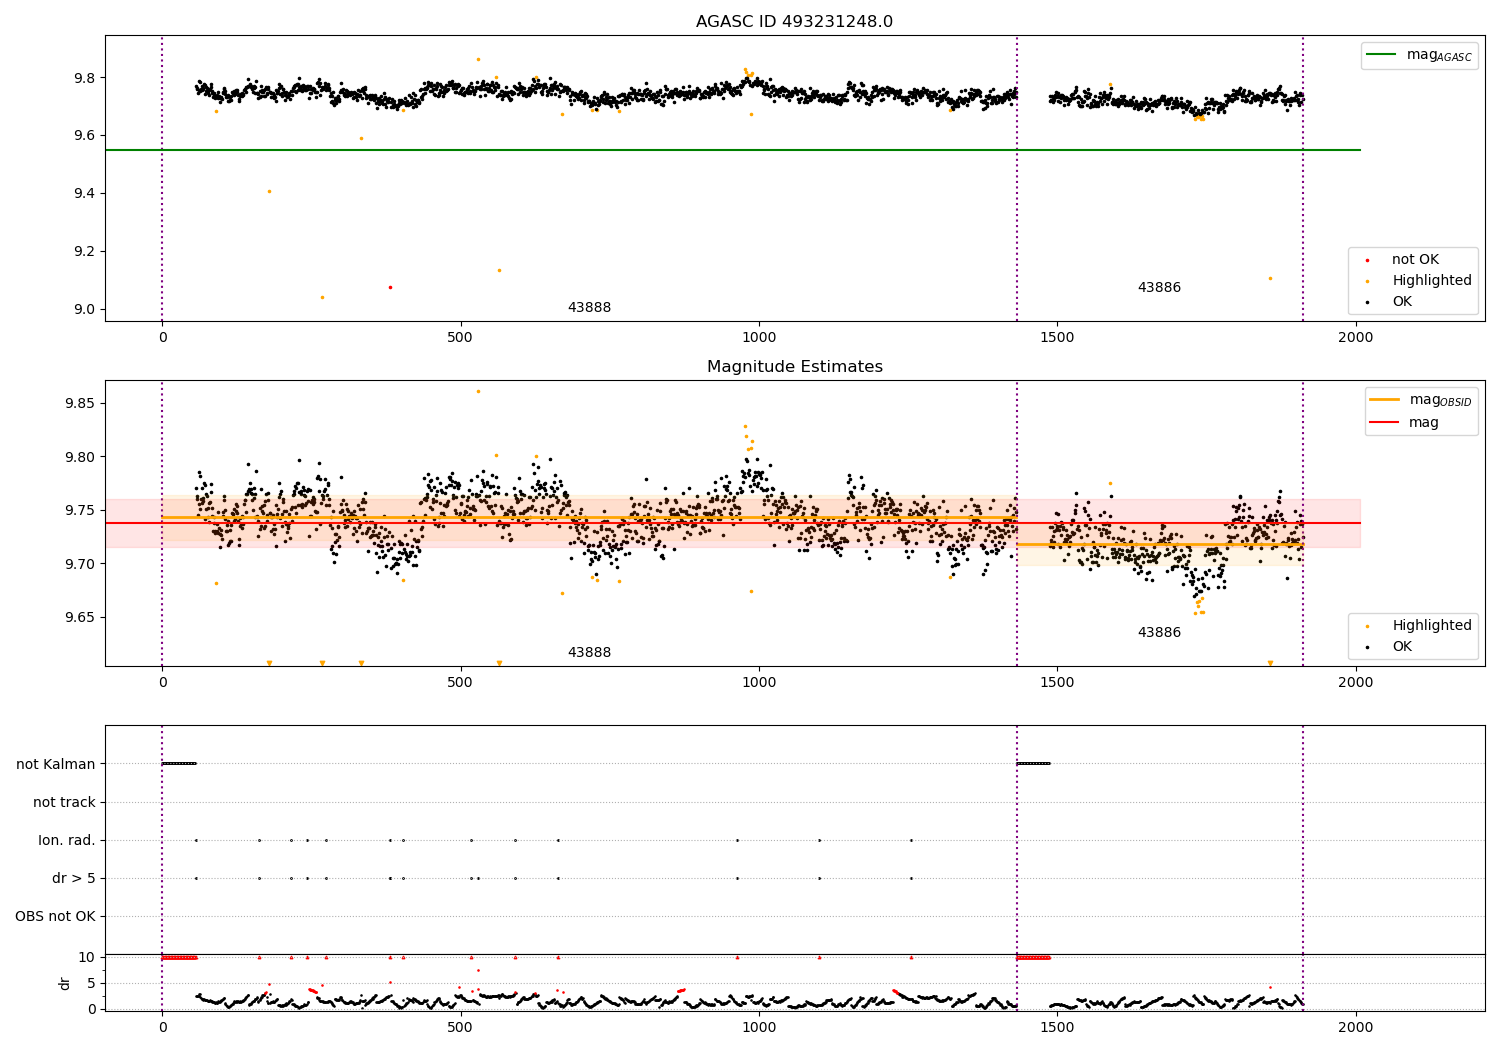Viewport: 1500px width, 1050px height.
Task: Click the 9.80 y-axis tick label
Action: [81, 457]
